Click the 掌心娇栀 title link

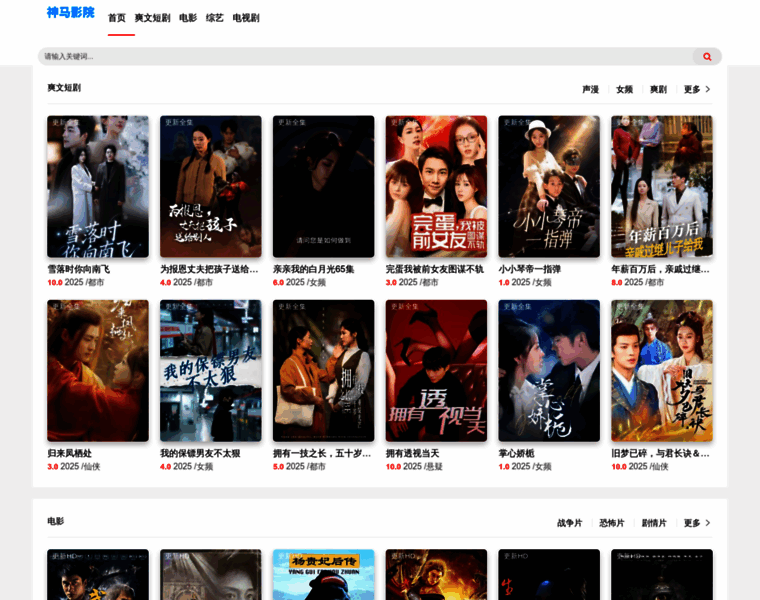tap(520, 453)
